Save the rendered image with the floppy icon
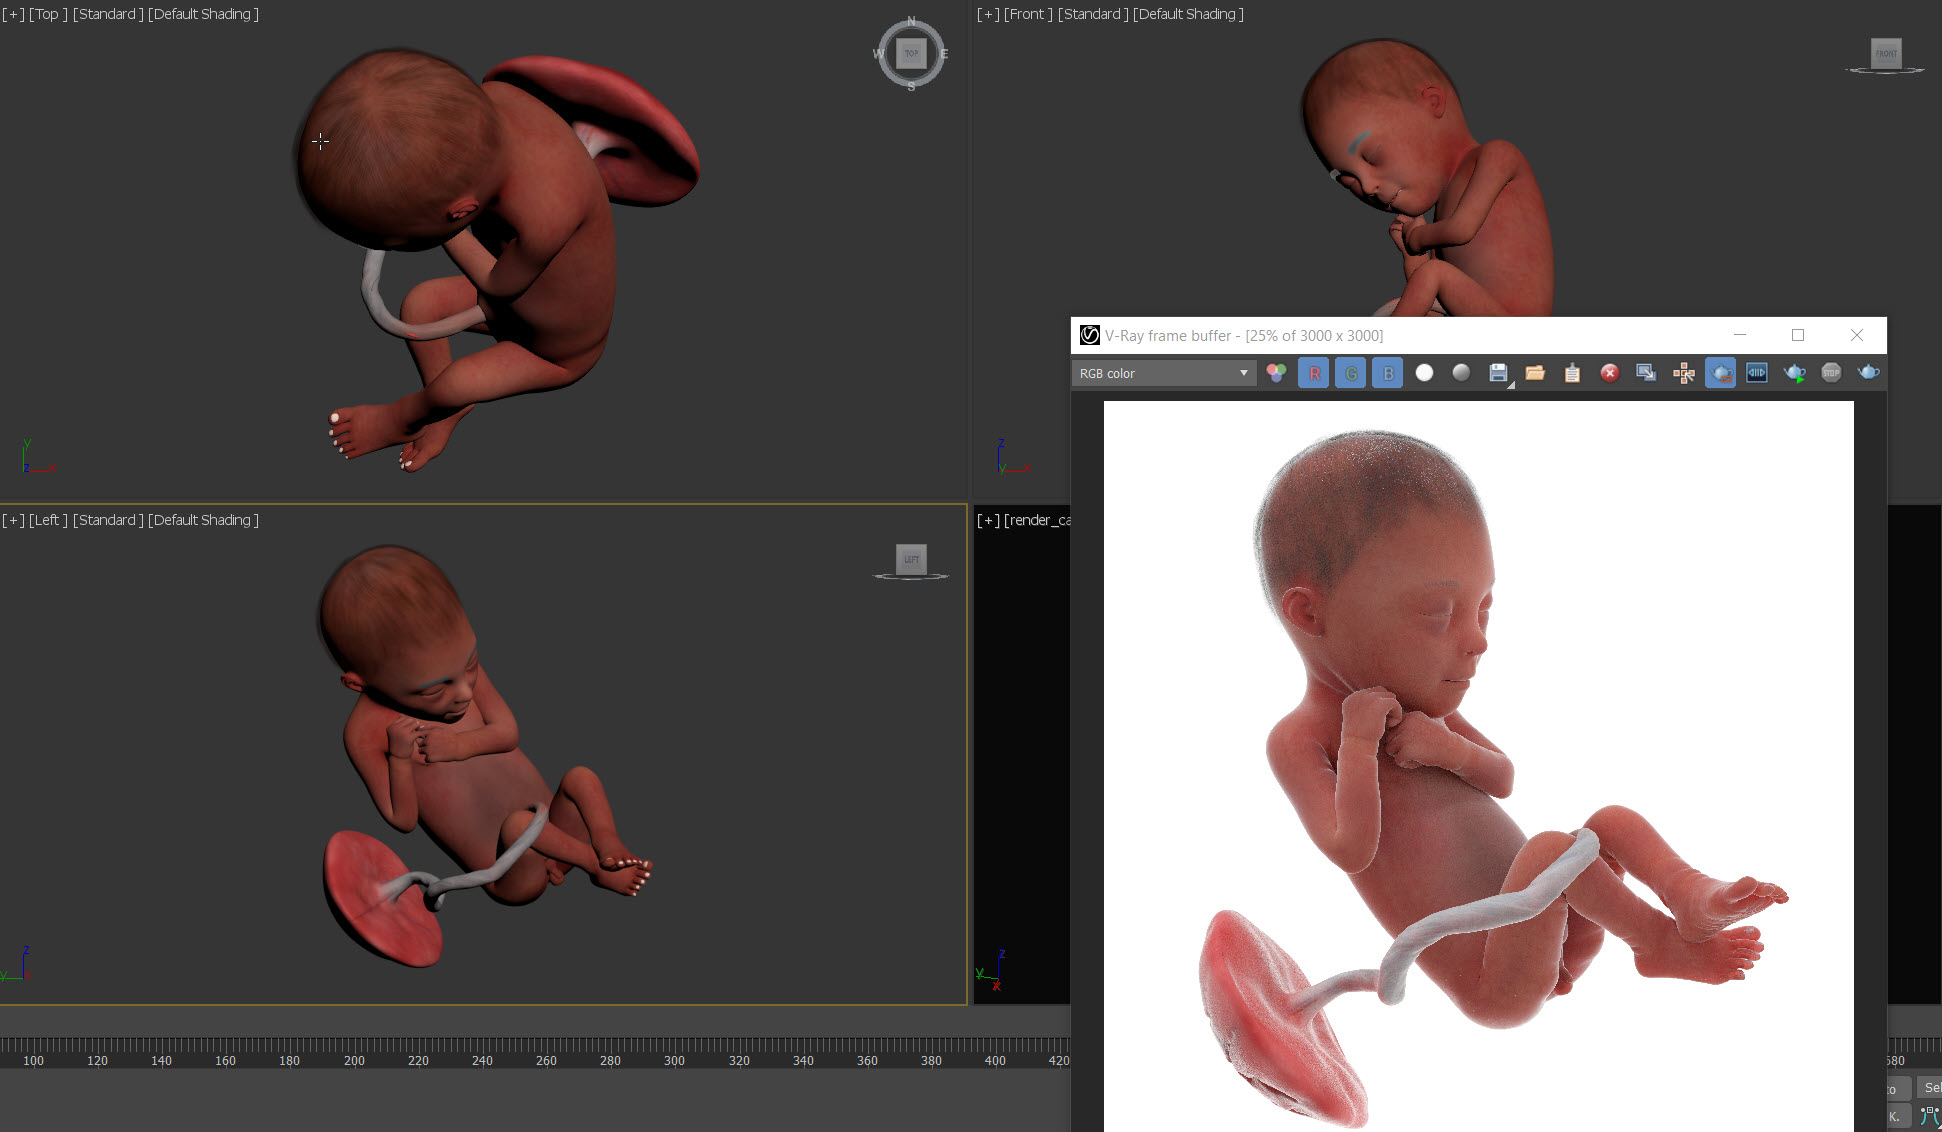The height and width of the screenshot is (1132, 1942). coord(1498,373)
